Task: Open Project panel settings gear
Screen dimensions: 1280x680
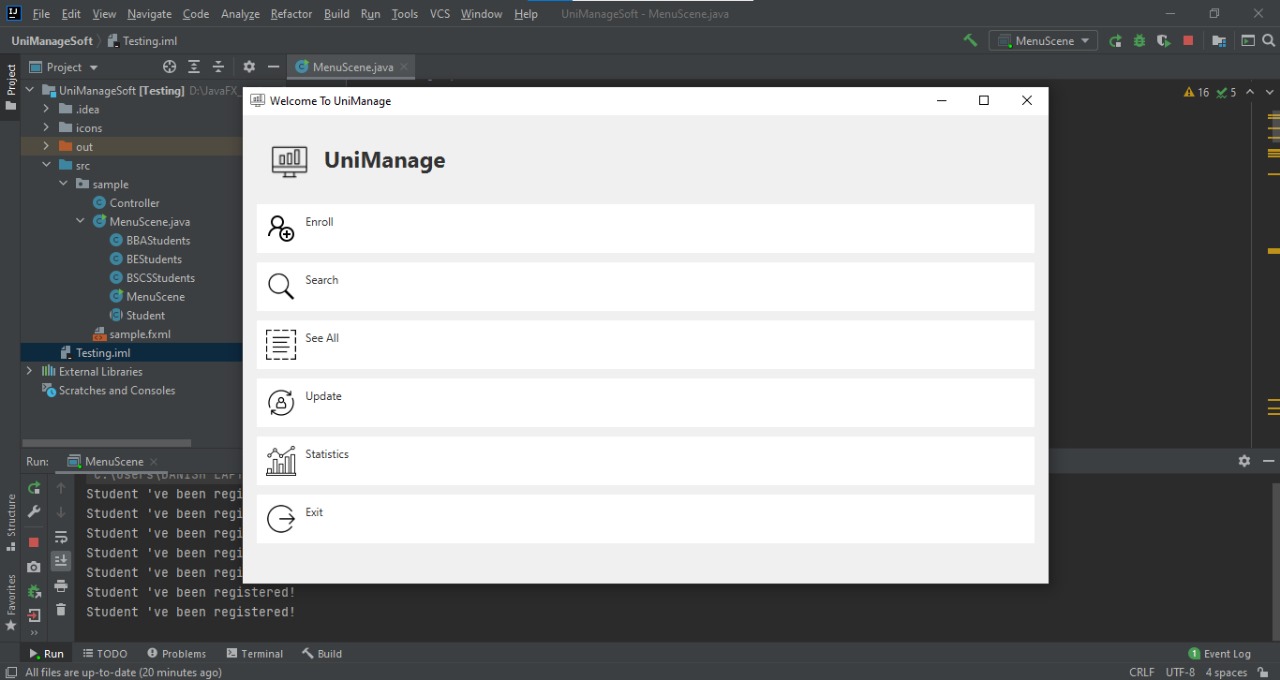Action: click(249, 67)
